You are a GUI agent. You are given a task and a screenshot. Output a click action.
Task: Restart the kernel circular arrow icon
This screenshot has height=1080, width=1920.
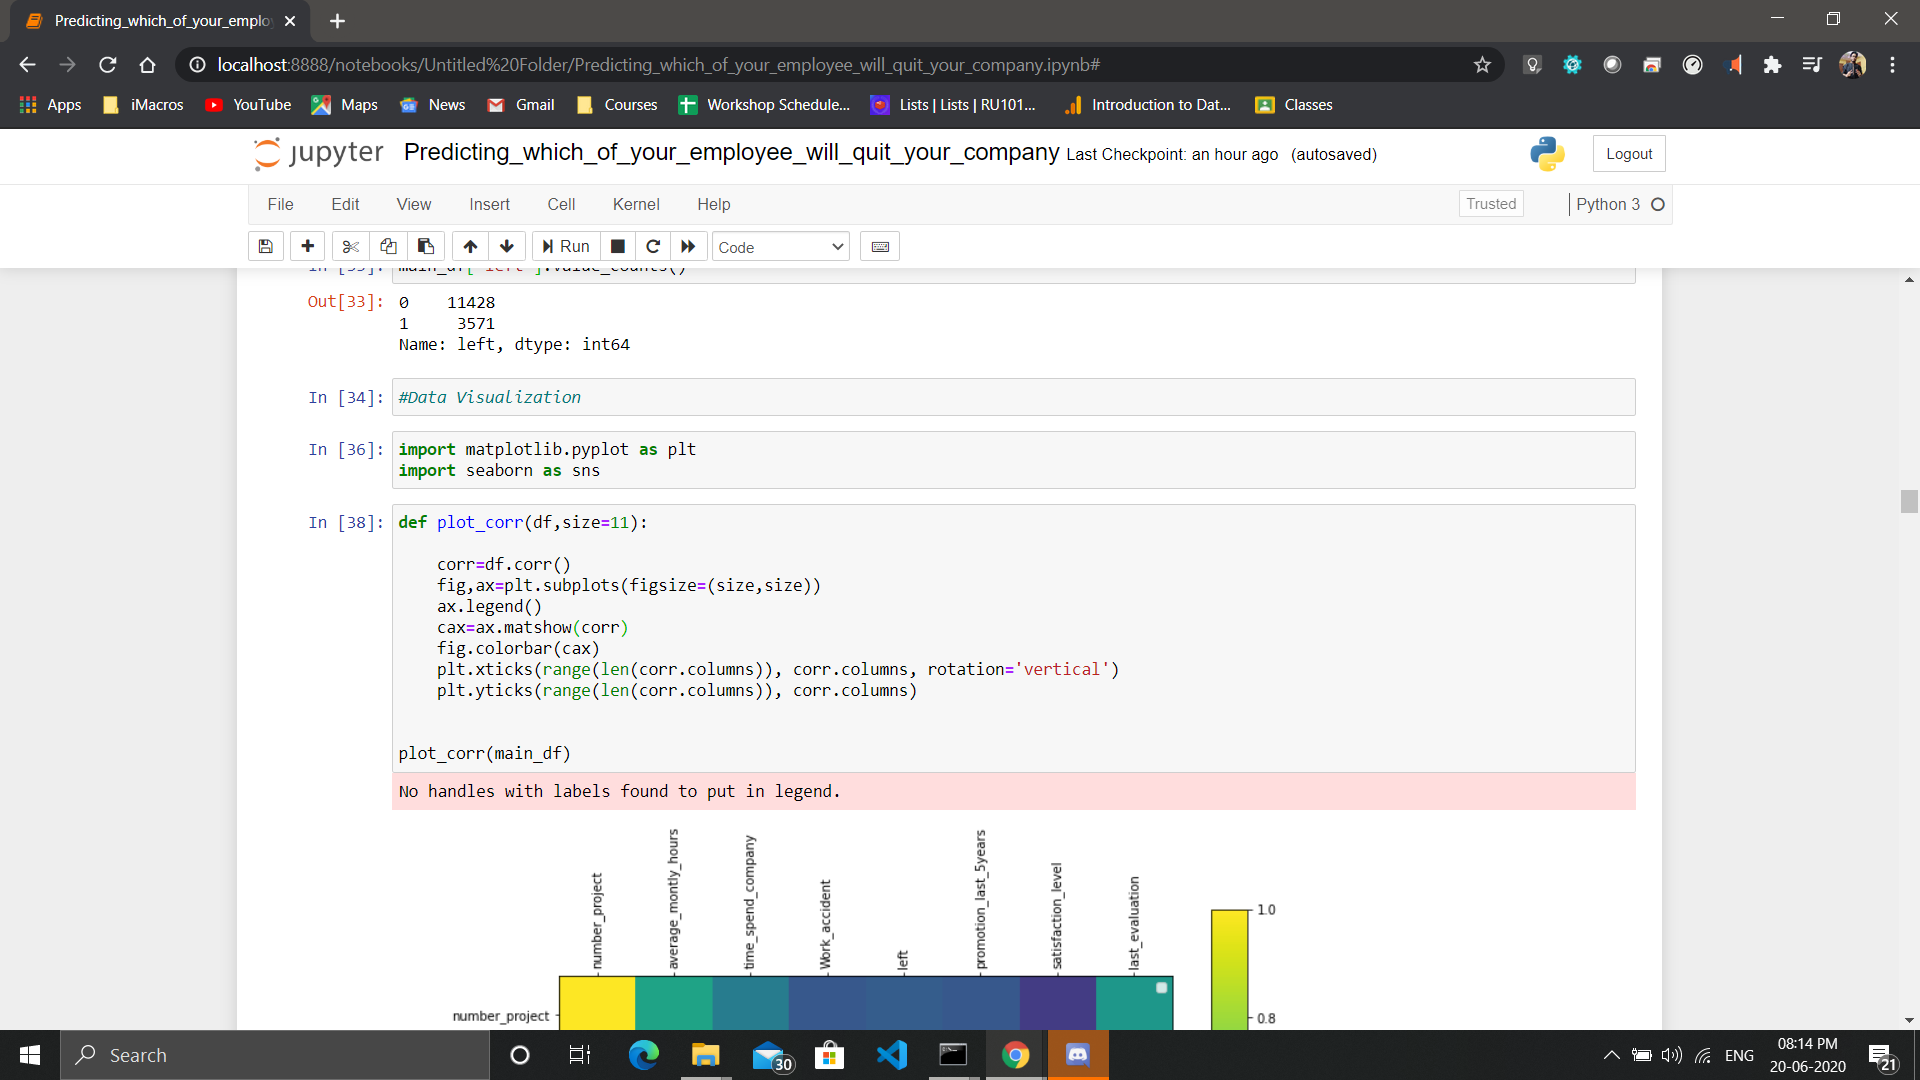653,246
